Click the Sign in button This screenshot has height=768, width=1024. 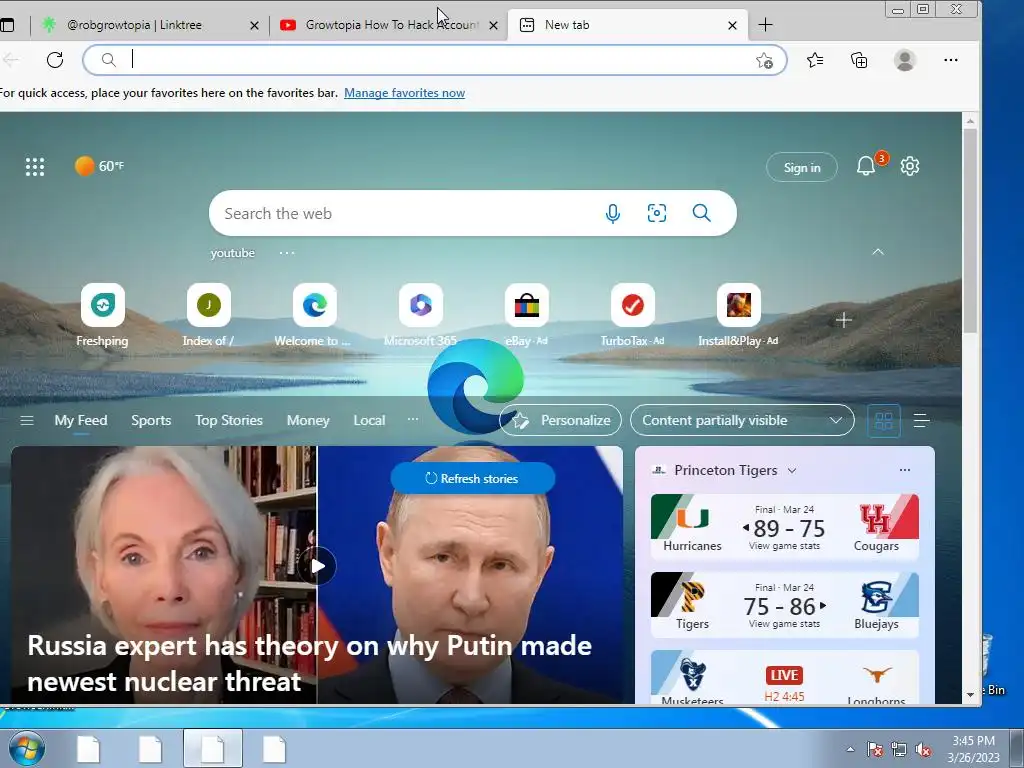(x=802, y=167)
